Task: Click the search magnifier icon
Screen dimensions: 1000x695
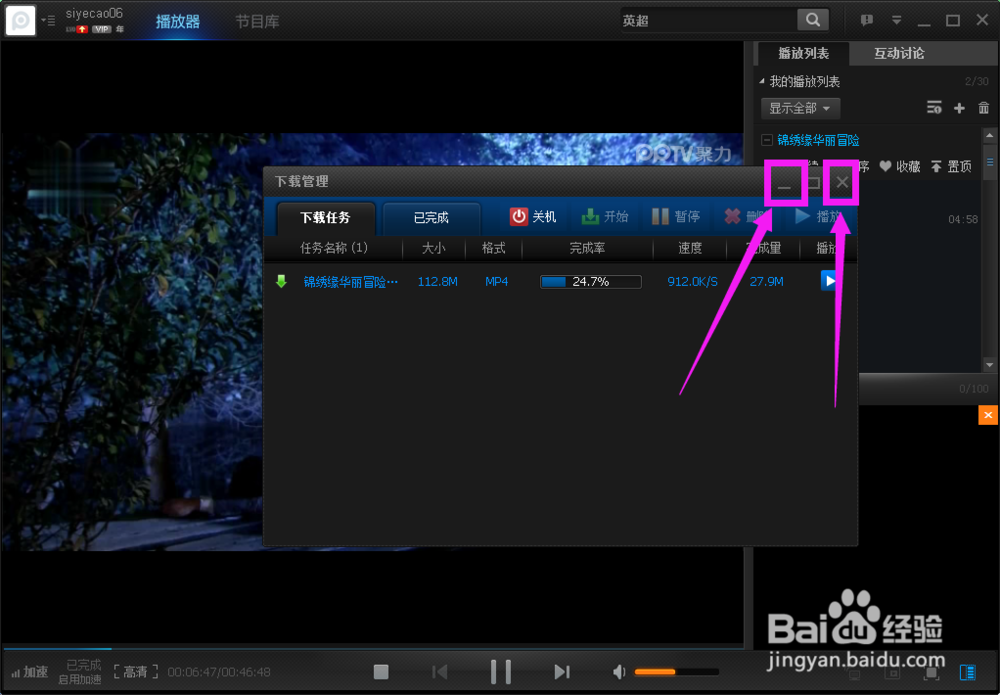Action: pyautogui.click(x=812, y=19)
